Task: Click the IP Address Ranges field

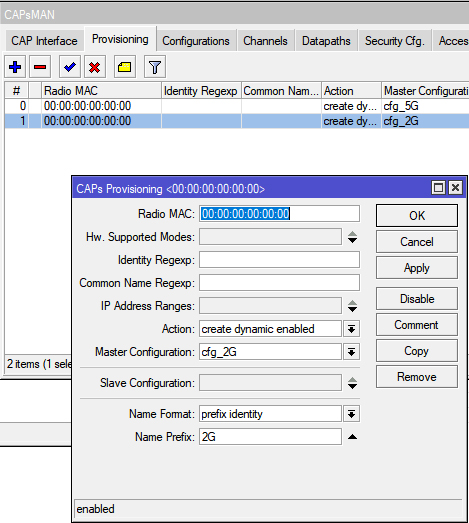Action: tap(271, 306)
